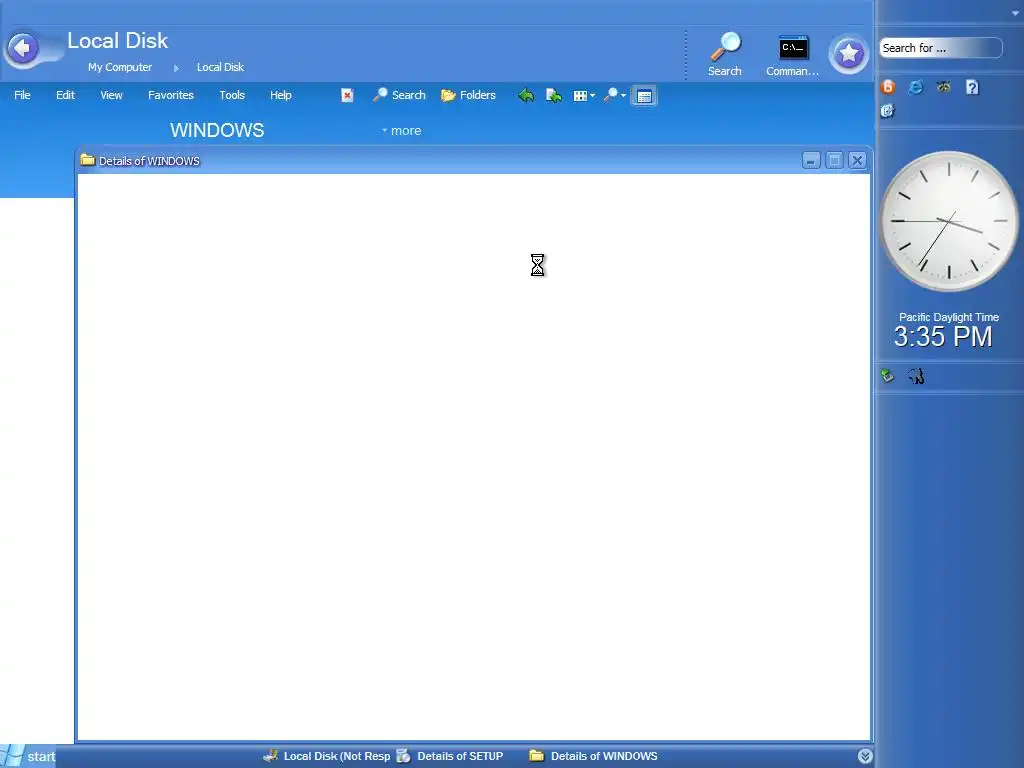Click the 'Search for ...' sidebar field
Image resolution: width=1024 pixels, height=768 pixels.
(x=940, y=48)
